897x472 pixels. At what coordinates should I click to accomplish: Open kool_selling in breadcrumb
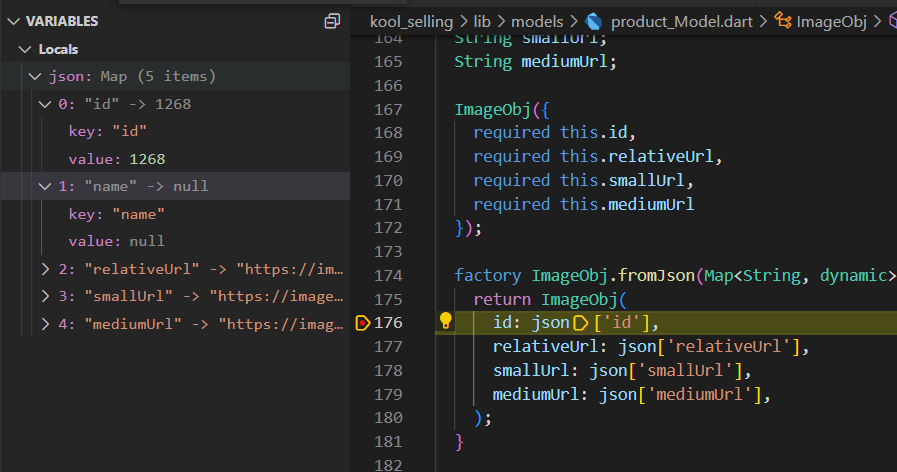coord(411,22)
